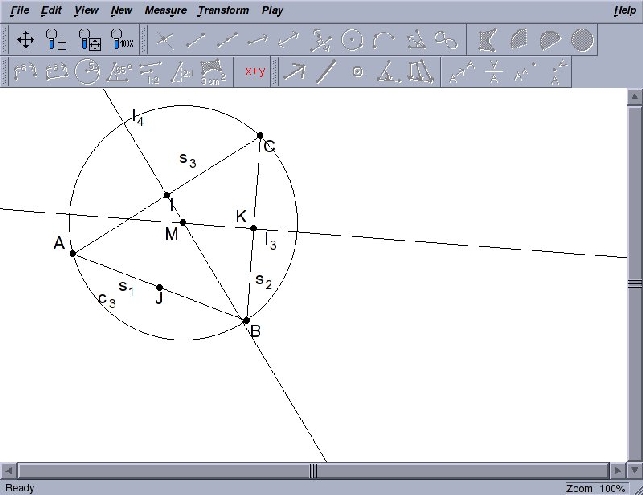Click the Perpendicular line icon
Image resolution: width=643 pixels, height=495 pixels.
coord(321,41)
